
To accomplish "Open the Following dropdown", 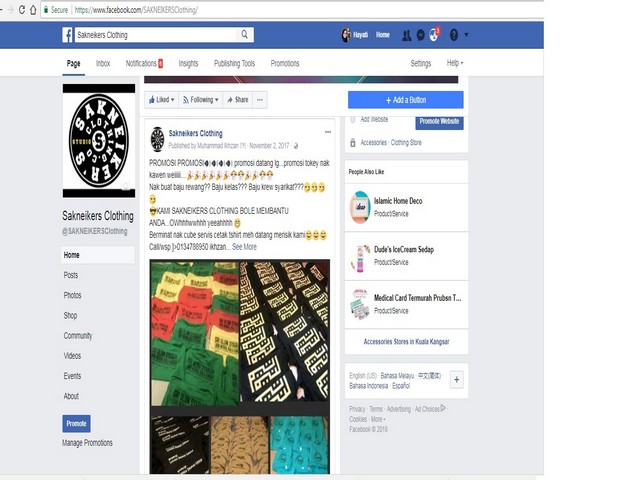I will [x=200, y=100].
